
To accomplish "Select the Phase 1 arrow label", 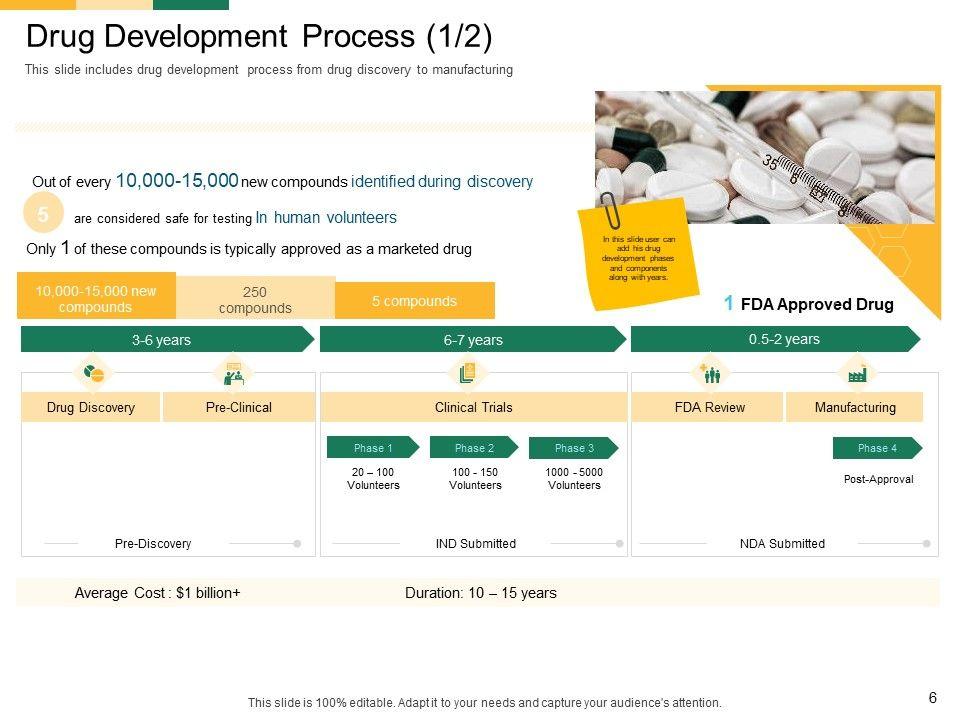I will coord(373,448).
